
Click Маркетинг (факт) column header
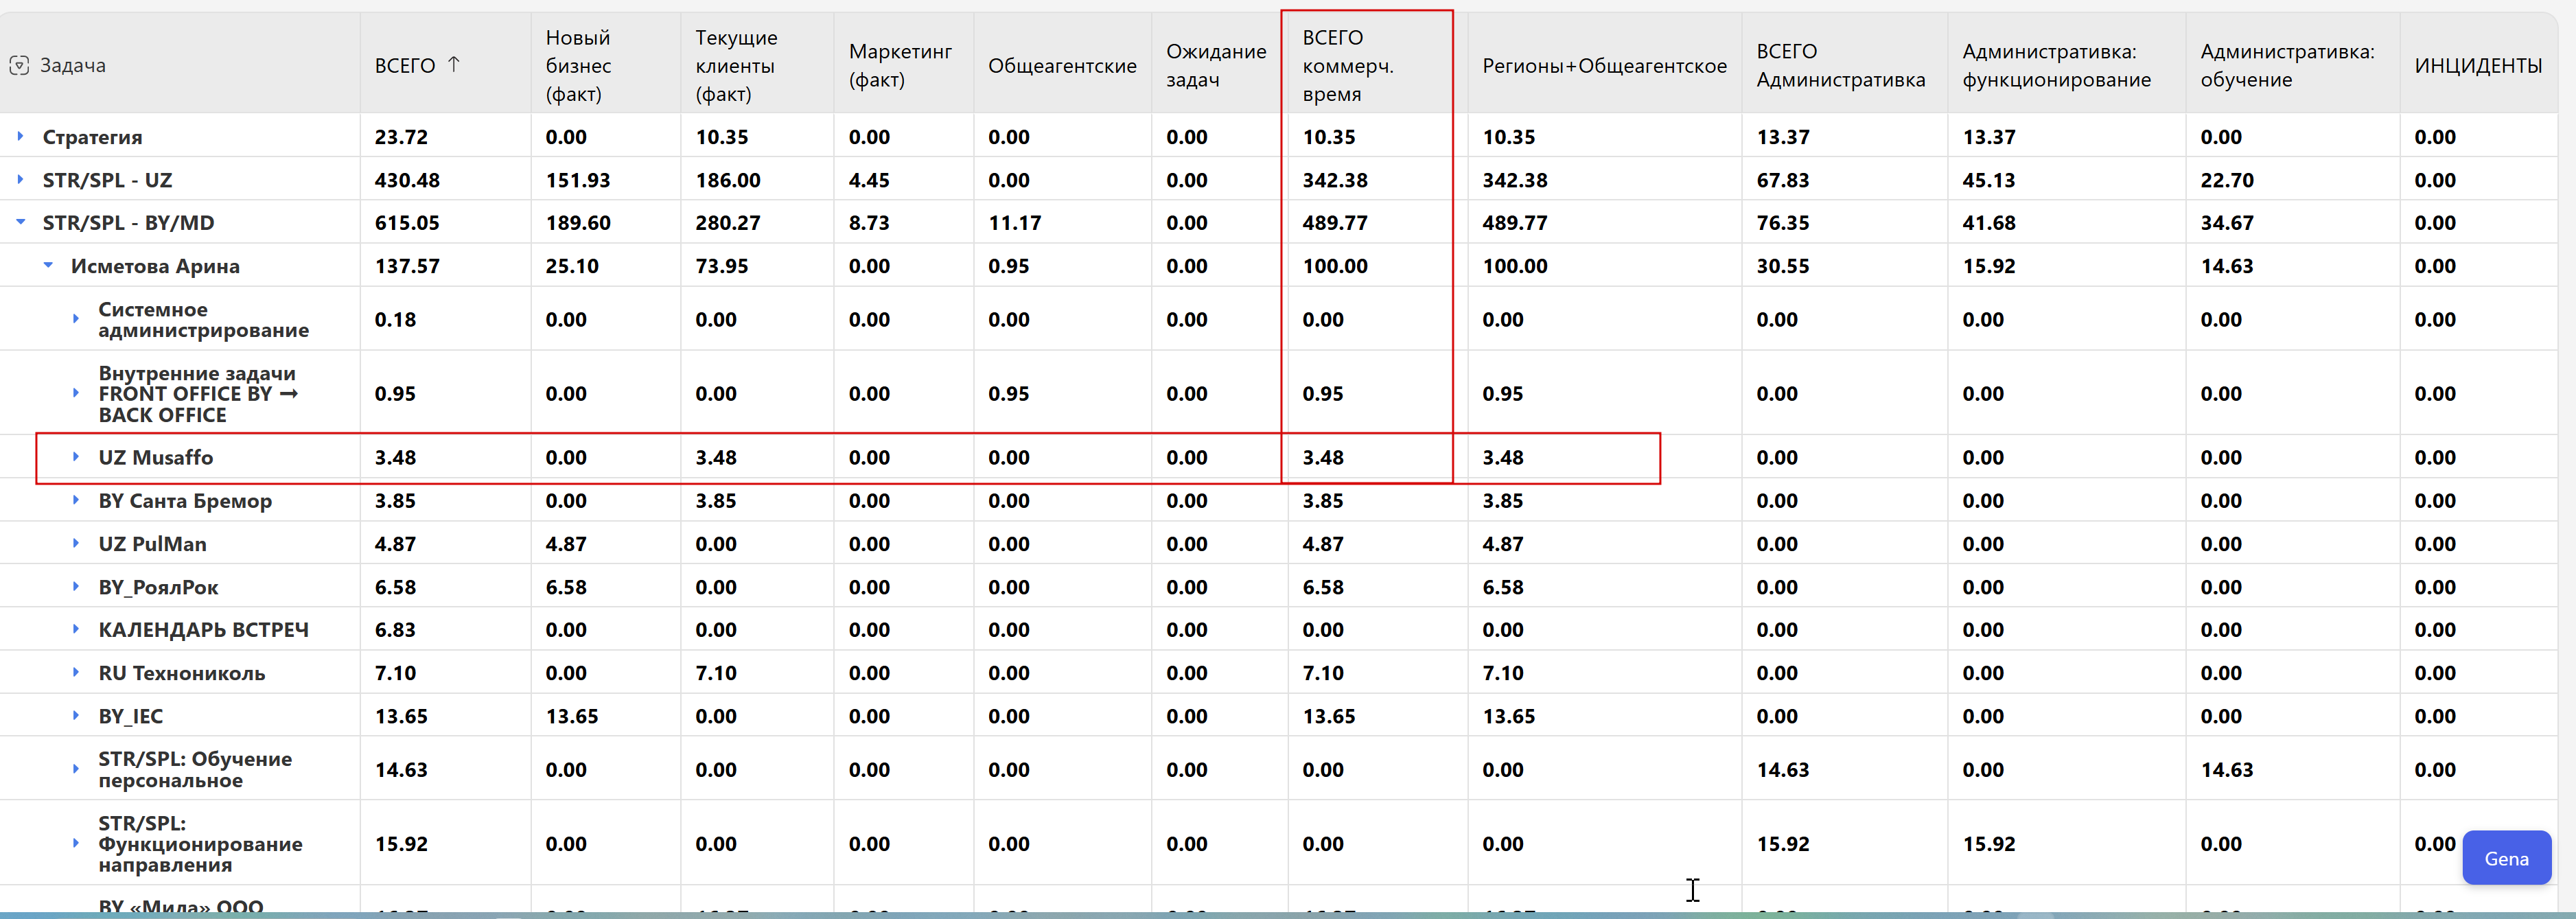point(899,65)
